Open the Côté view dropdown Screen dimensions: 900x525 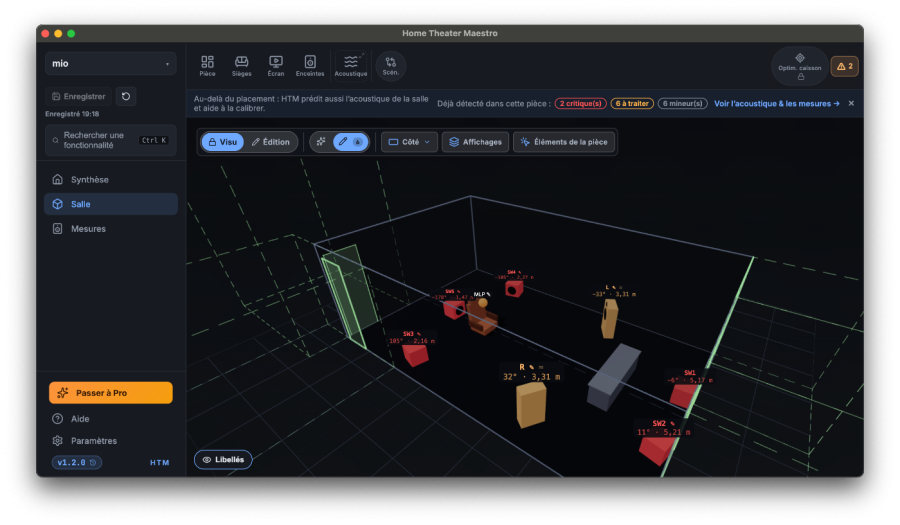coord(409,142)
